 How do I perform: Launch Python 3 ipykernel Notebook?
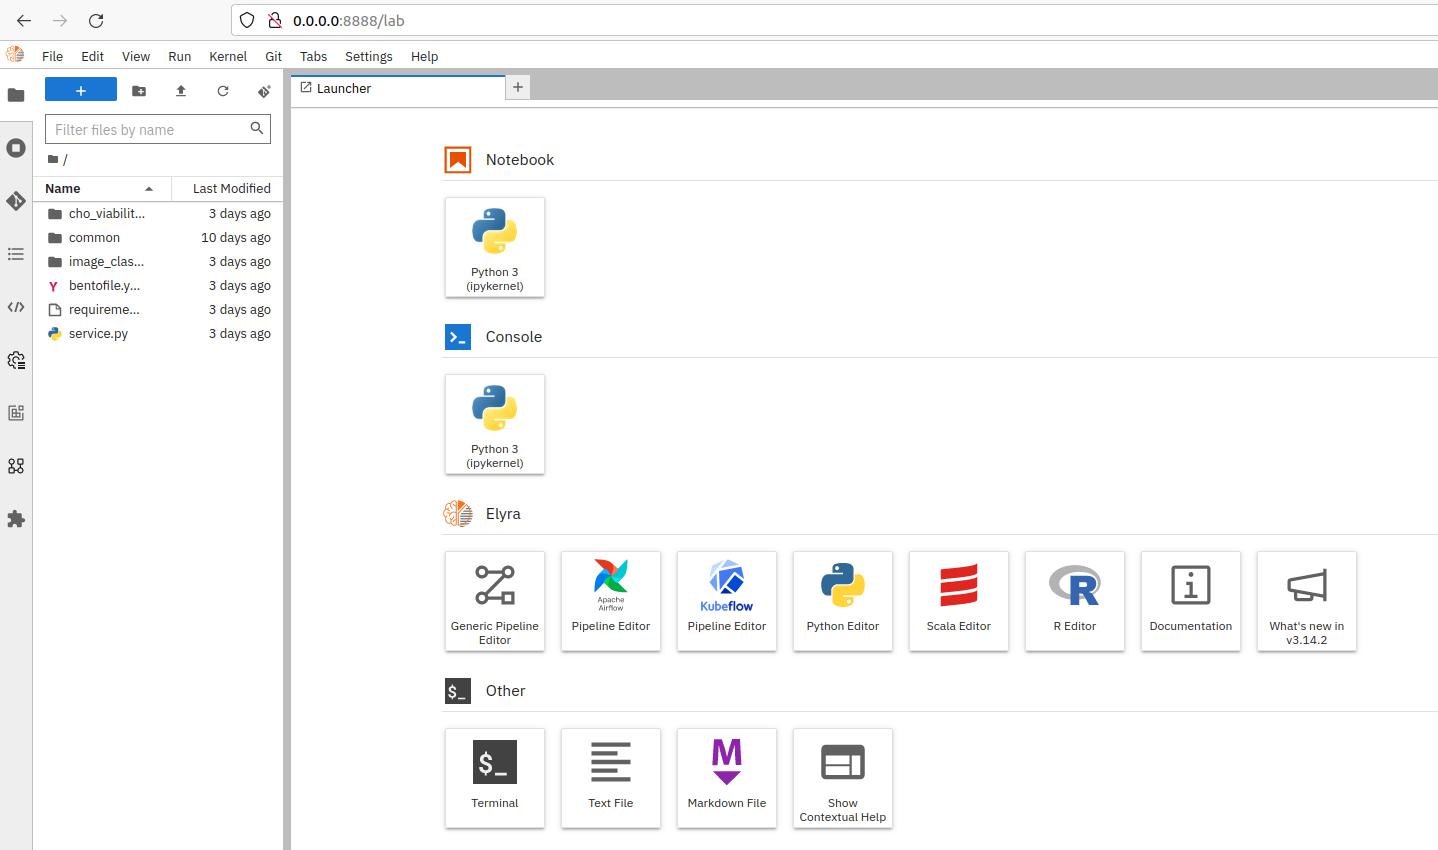tap(495, 247)
